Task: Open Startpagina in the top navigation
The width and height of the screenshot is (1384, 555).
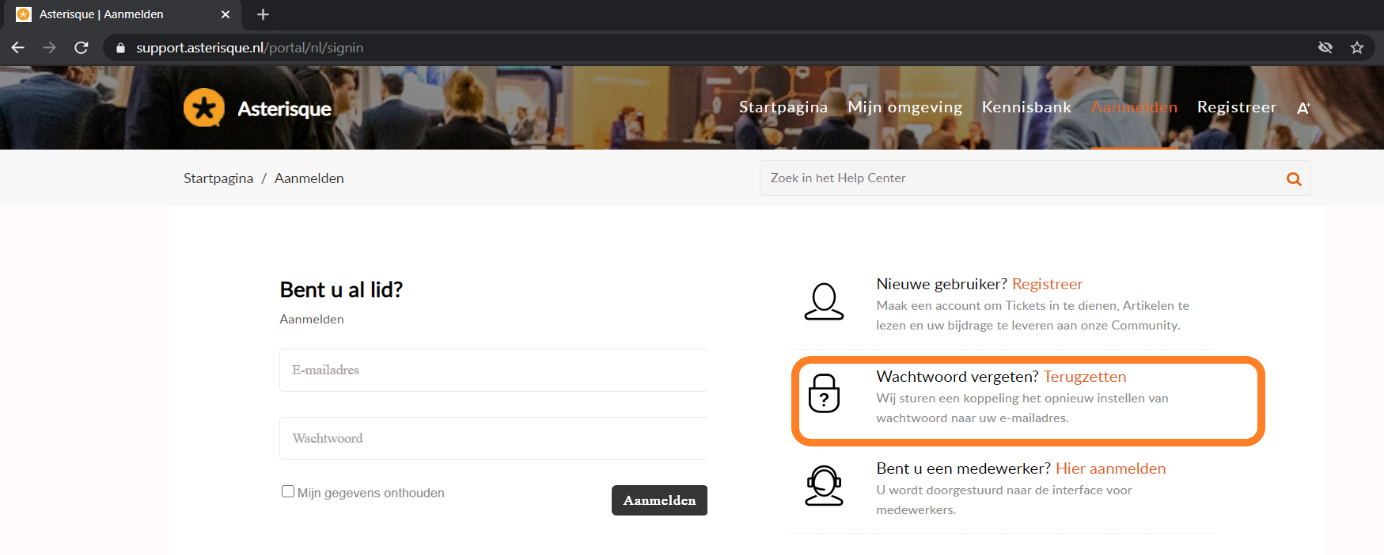Action: (x=783, y=107)
